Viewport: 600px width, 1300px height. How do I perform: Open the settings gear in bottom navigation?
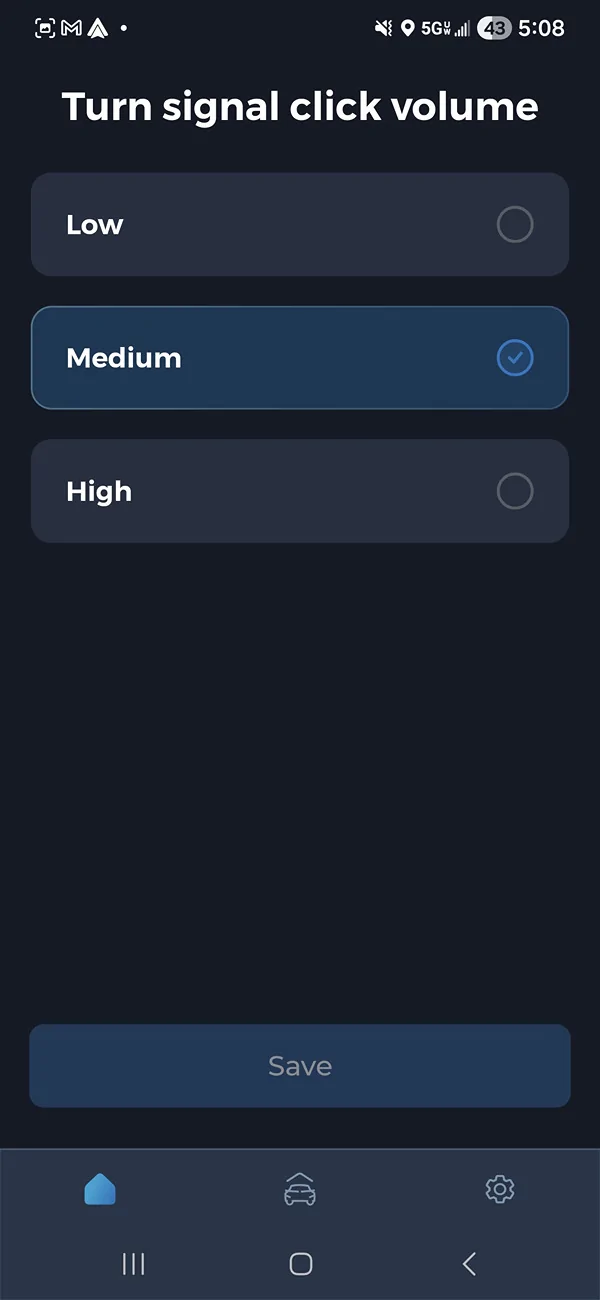(x=499, y=1190)
